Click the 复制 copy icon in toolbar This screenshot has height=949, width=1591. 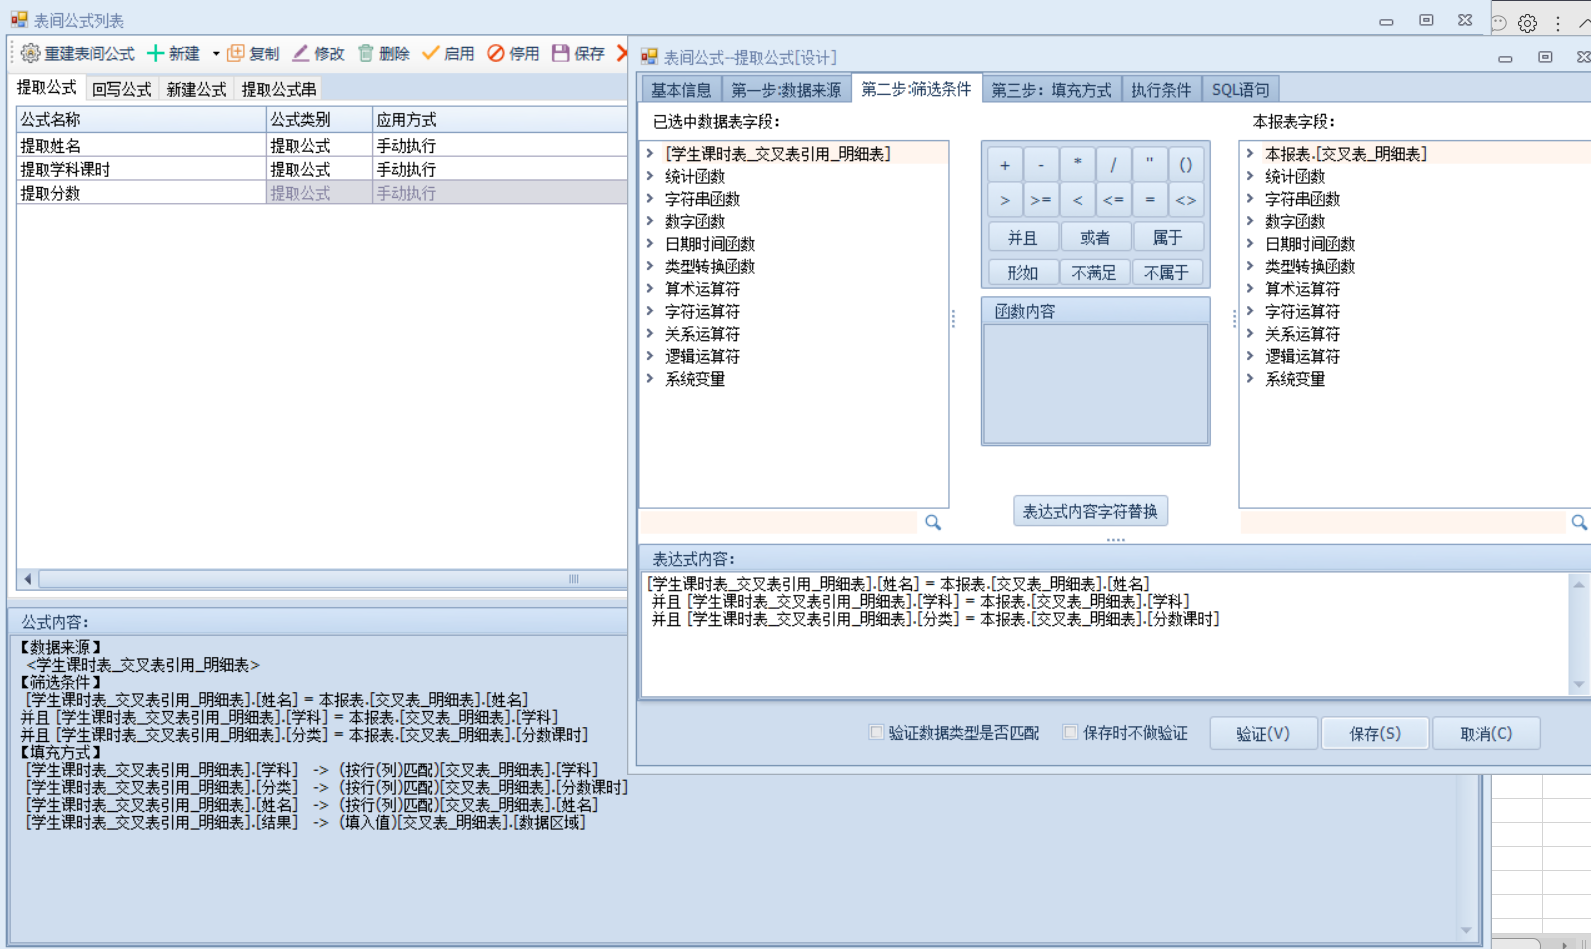pyautogui.click(x=236, y=53)
